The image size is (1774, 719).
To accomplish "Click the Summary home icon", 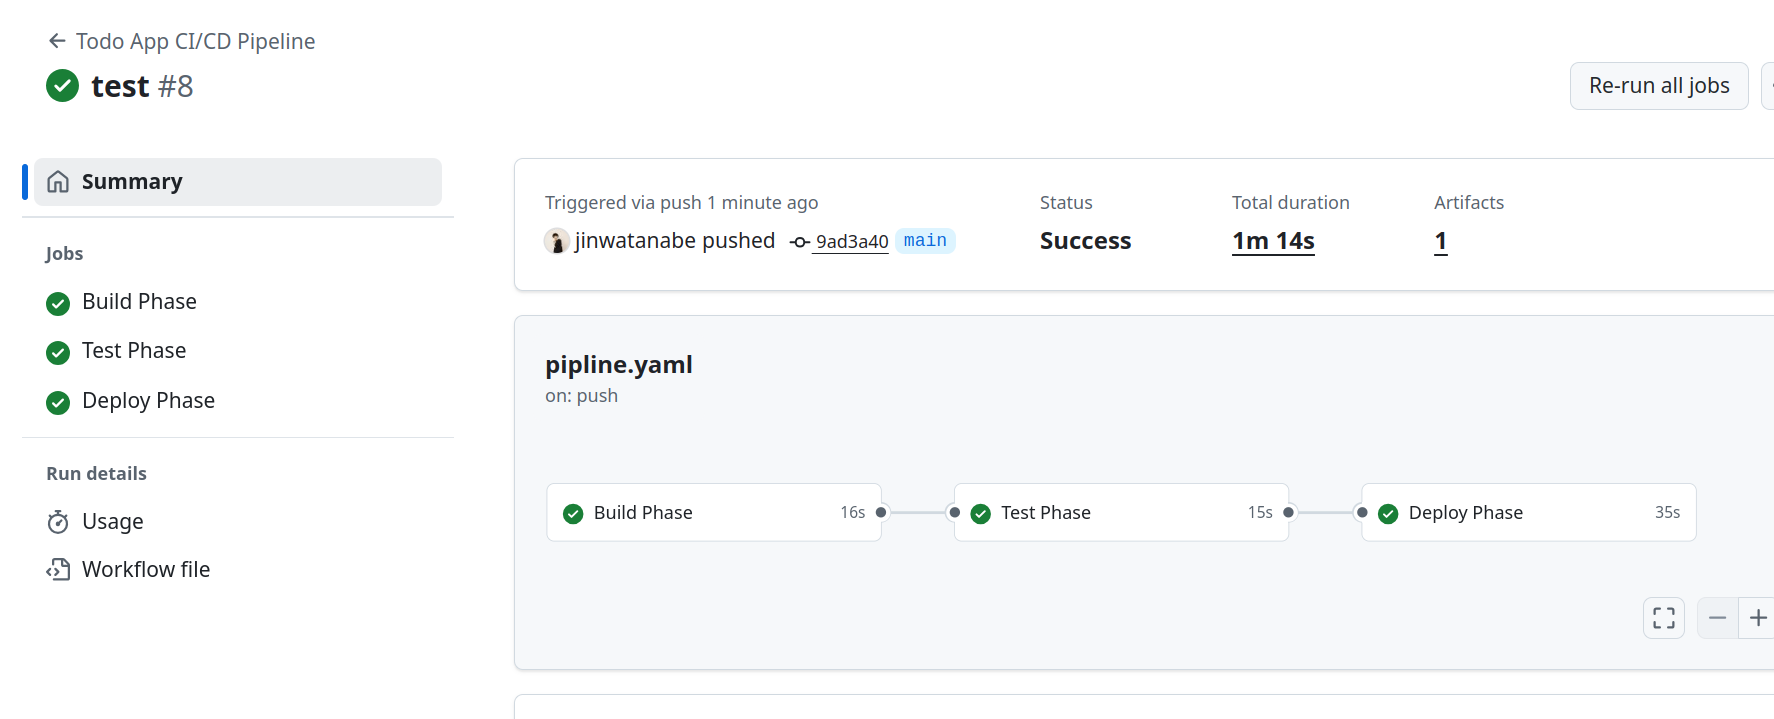I will coord(59,182).
